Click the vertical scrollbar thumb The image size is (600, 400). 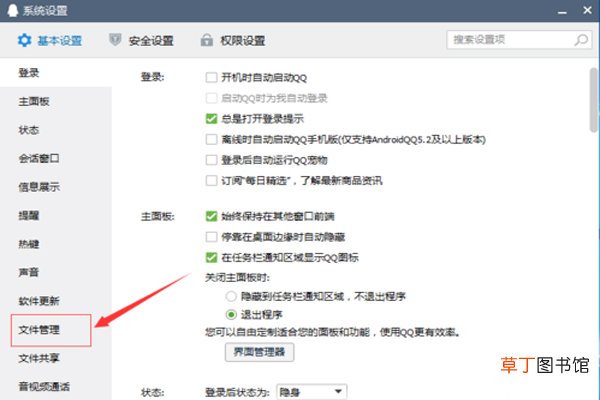[593, 100]
